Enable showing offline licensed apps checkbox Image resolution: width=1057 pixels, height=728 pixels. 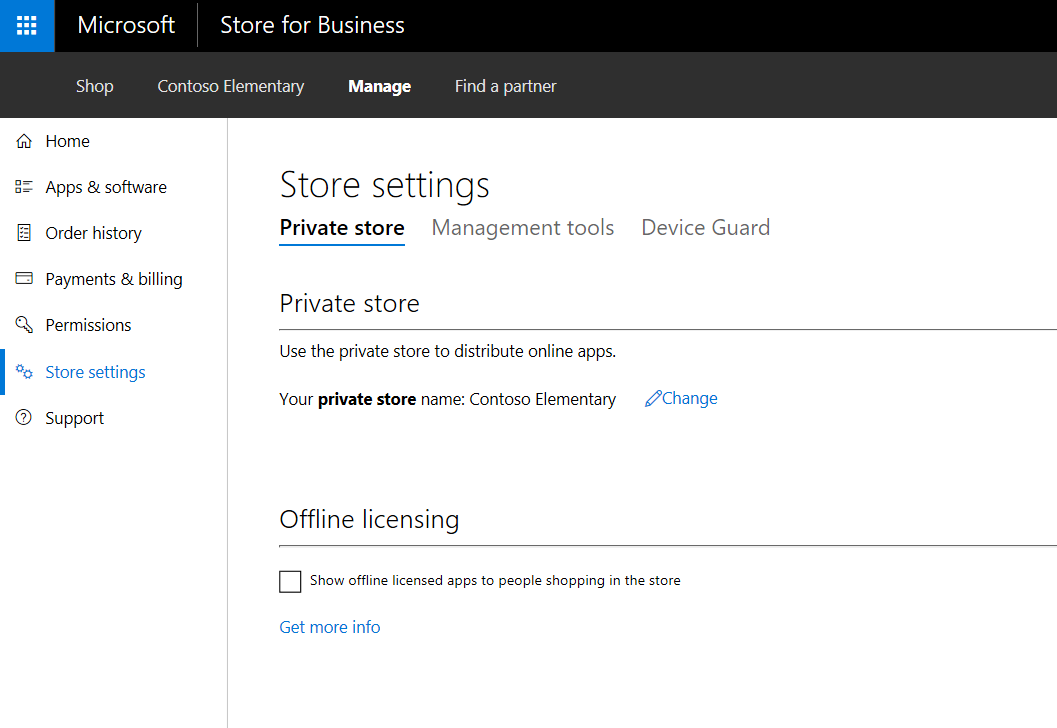tap(290, 581)
